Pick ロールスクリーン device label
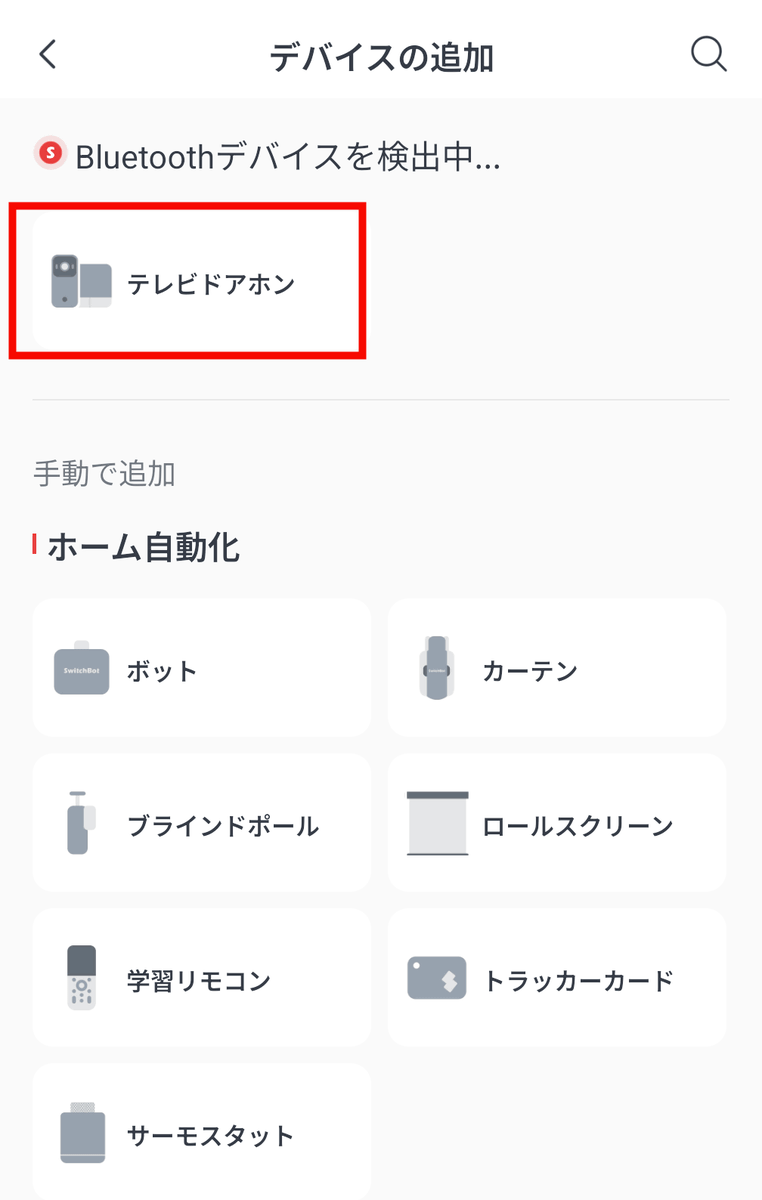Viewport: 762px width, 1200px height. tap(578, 826)
